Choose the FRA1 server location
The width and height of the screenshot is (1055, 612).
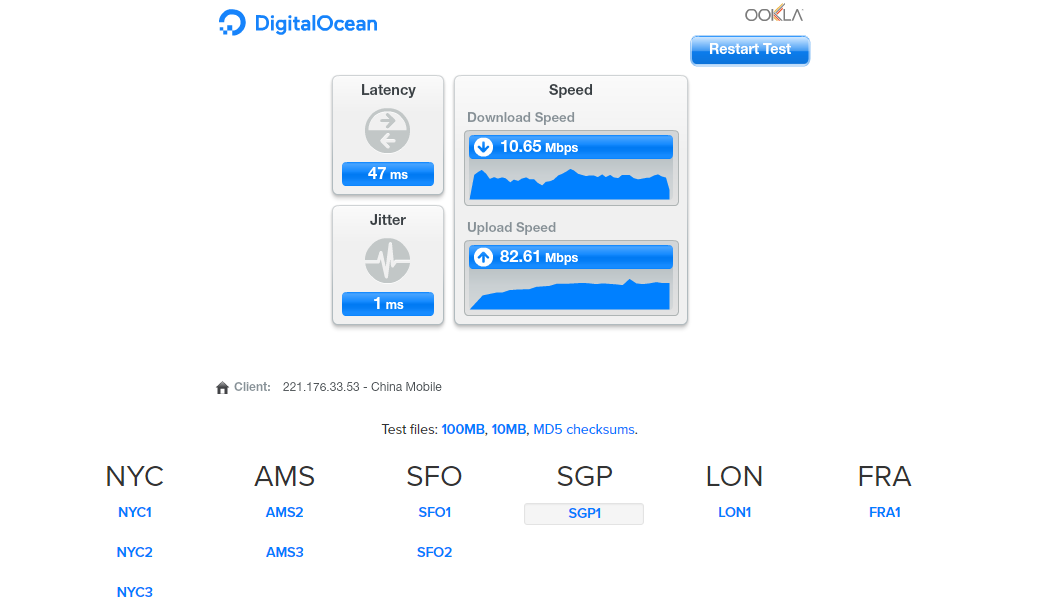click(885, 513)
